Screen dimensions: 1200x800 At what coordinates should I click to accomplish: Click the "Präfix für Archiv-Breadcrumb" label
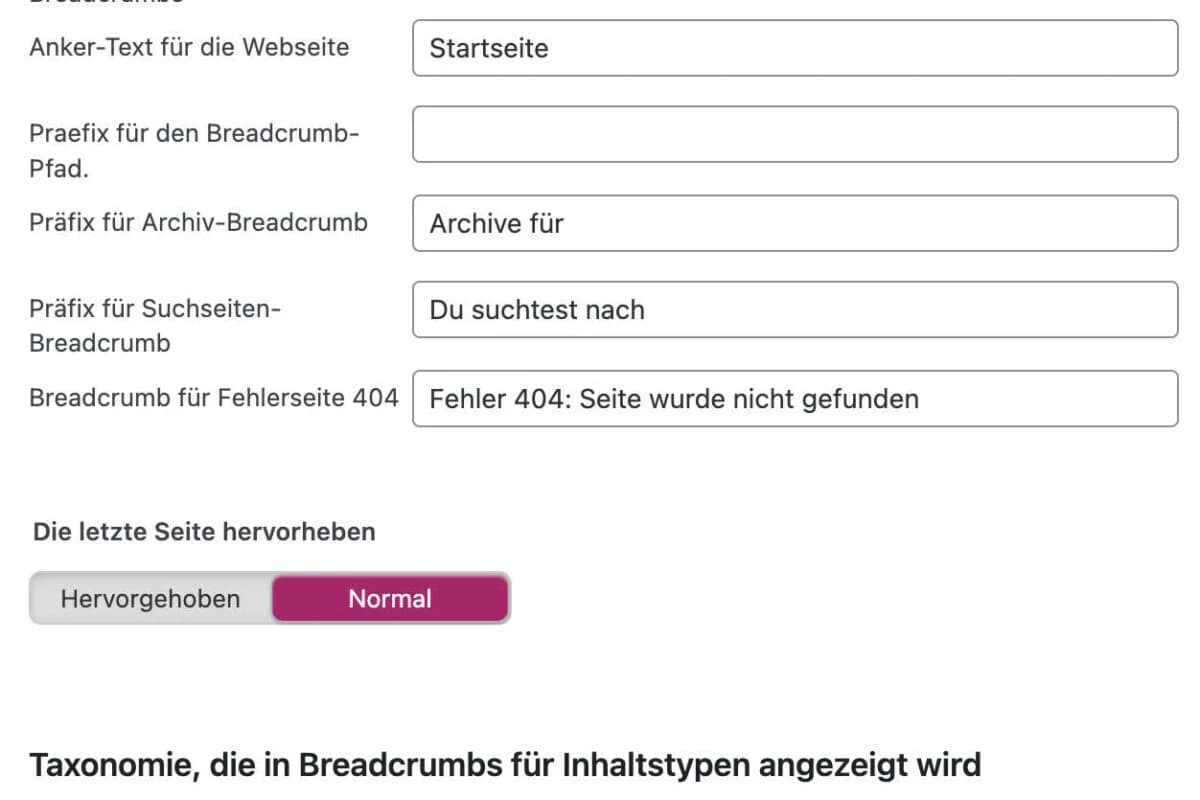(x=199, y=222)
